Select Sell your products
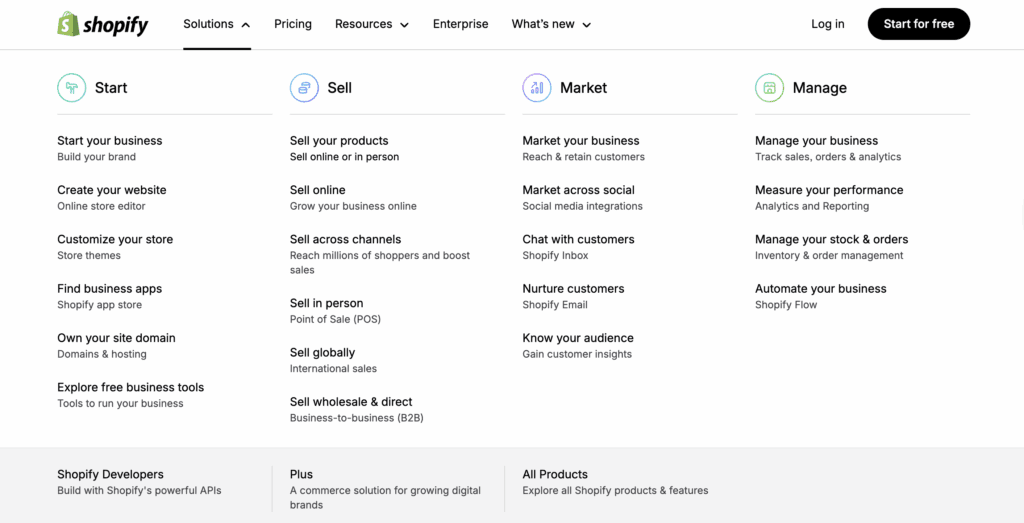The image size is (1024, 523). (339, 140)
